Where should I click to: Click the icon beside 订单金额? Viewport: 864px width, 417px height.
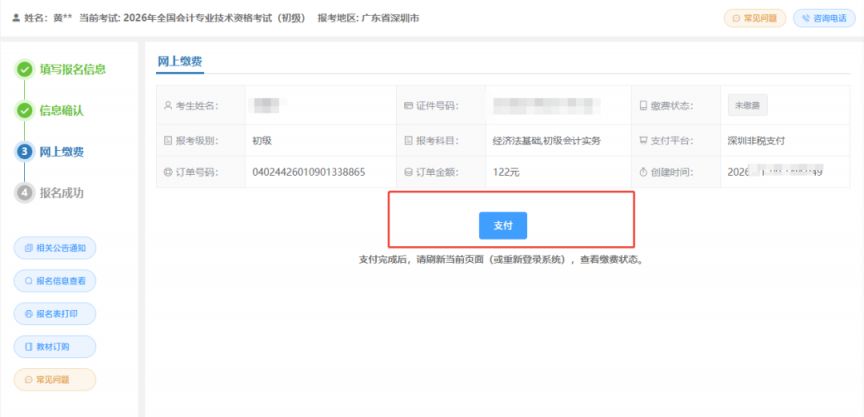(x=408, y=172)
